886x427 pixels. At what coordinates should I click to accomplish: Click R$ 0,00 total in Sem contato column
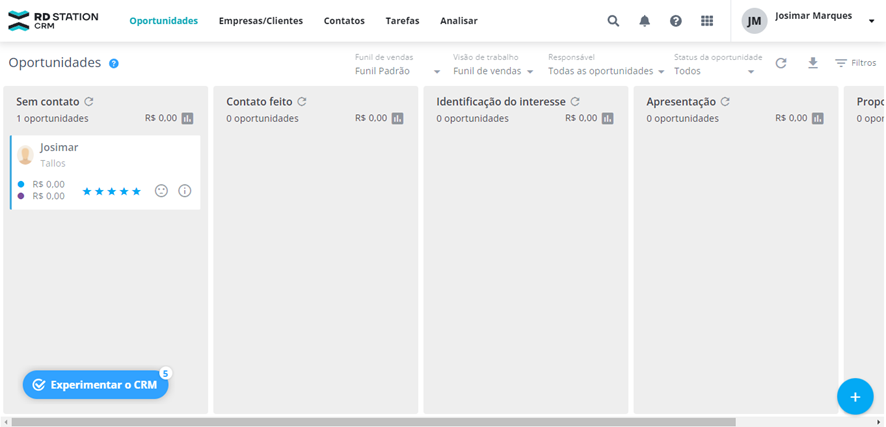161,118
